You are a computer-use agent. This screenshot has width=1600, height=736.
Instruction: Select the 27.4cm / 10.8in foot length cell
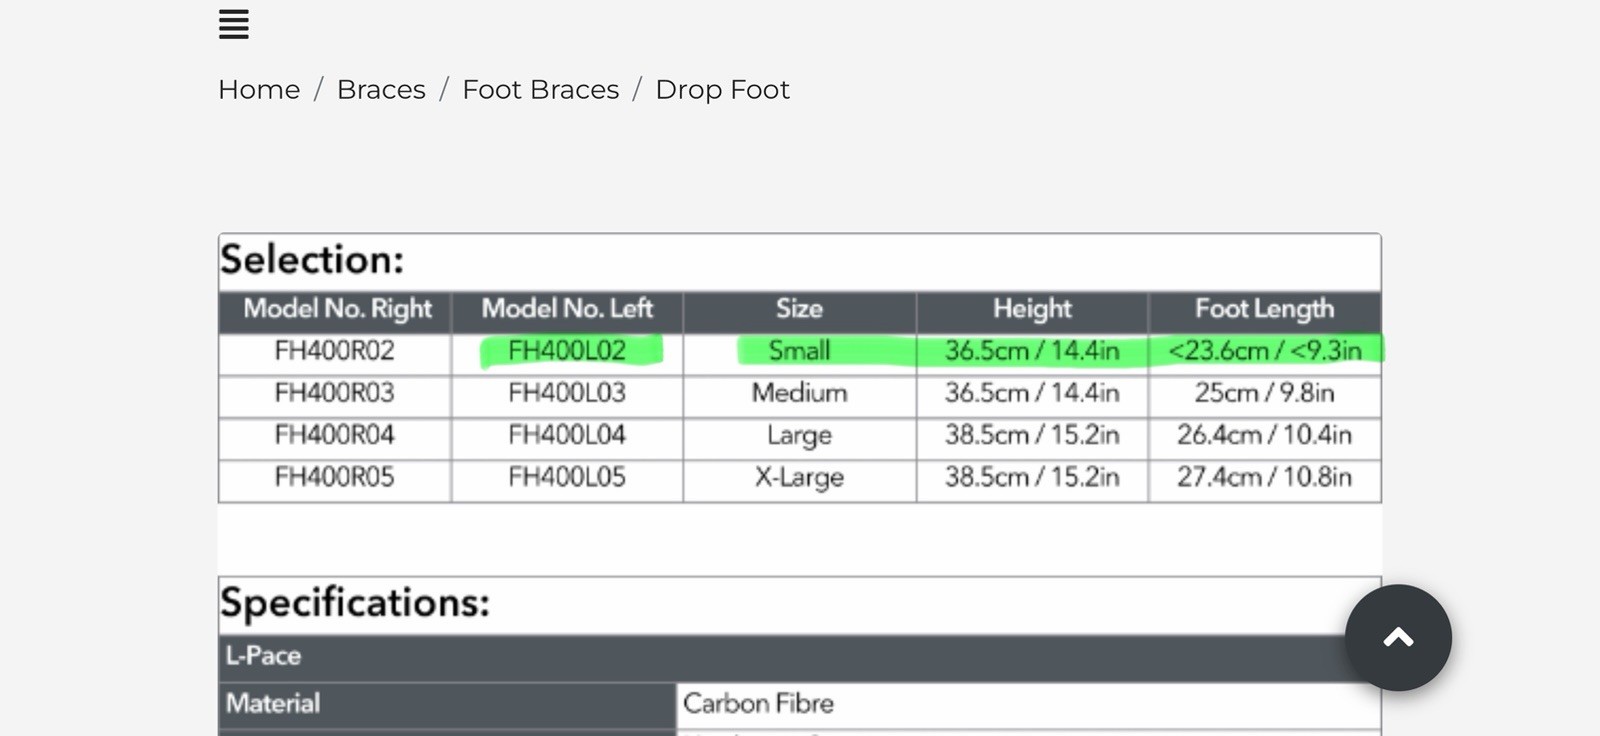(1264, 477)
